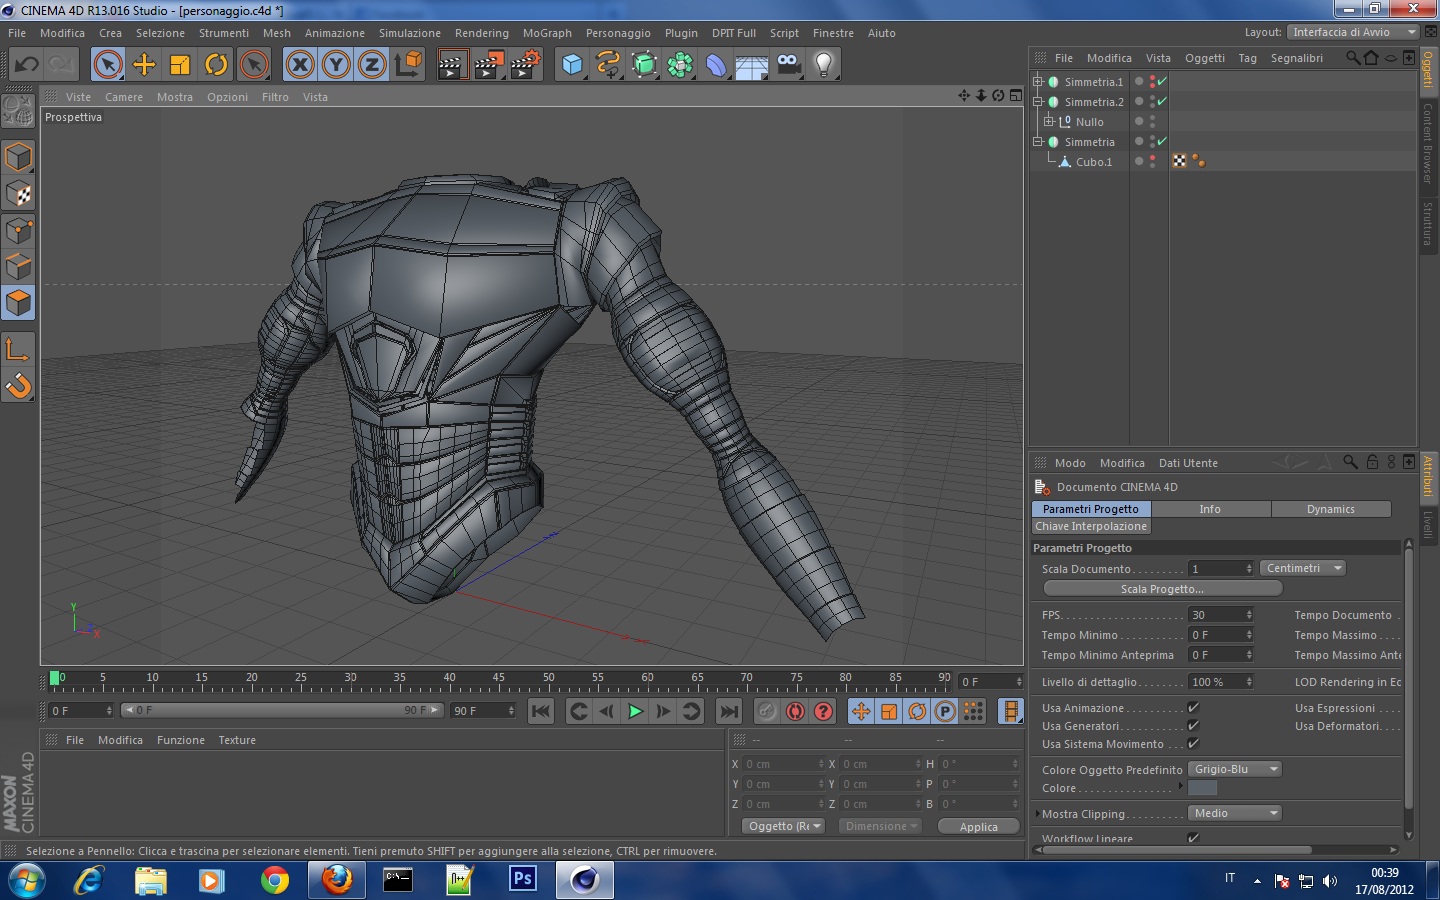Image resolution: width=1440 pixels, height=900 pixels.
Task: Open the MoGraph menu
Action: click(547, 33)
